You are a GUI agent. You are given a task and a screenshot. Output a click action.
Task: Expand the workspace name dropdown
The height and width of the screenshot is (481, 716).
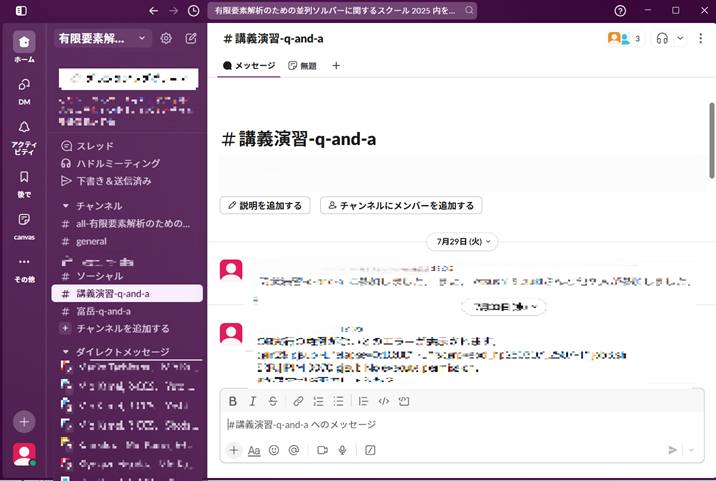tap(102, 38)
